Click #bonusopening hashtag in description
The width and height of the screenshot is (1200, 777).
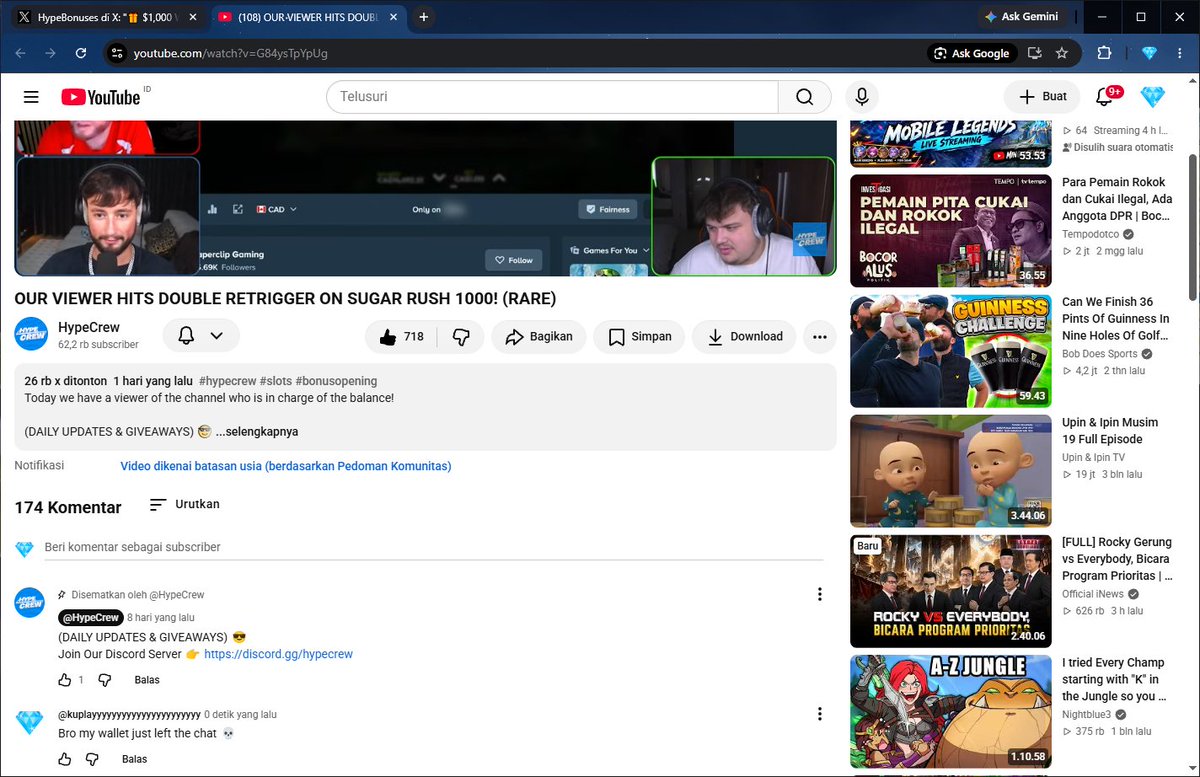[x=336, y=381]
